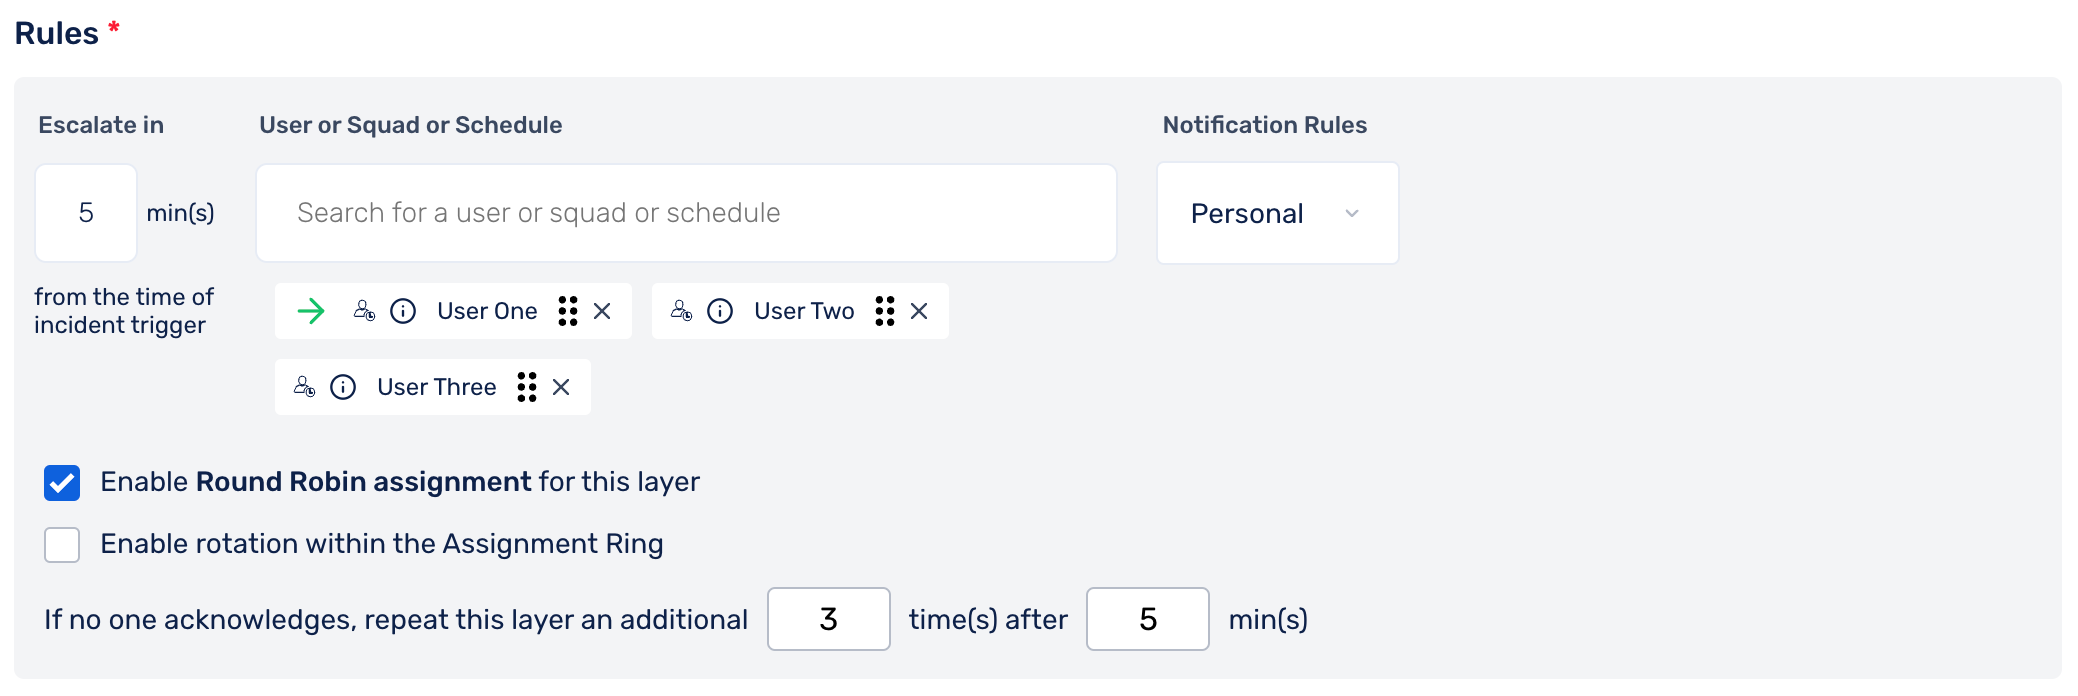Click the repeat times field showing 3

coord(829,619)
